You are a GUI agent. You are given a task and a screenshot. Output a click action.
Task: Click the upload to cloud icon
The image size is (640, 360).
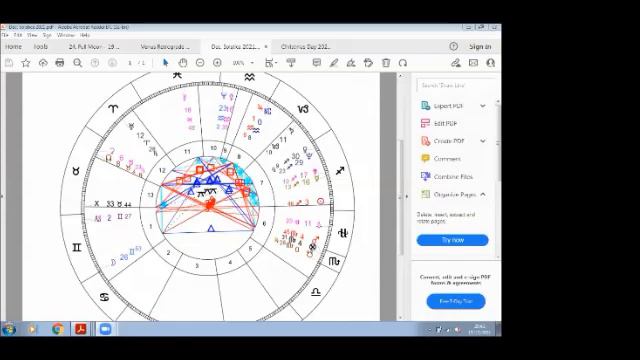[x=43, y=63]
